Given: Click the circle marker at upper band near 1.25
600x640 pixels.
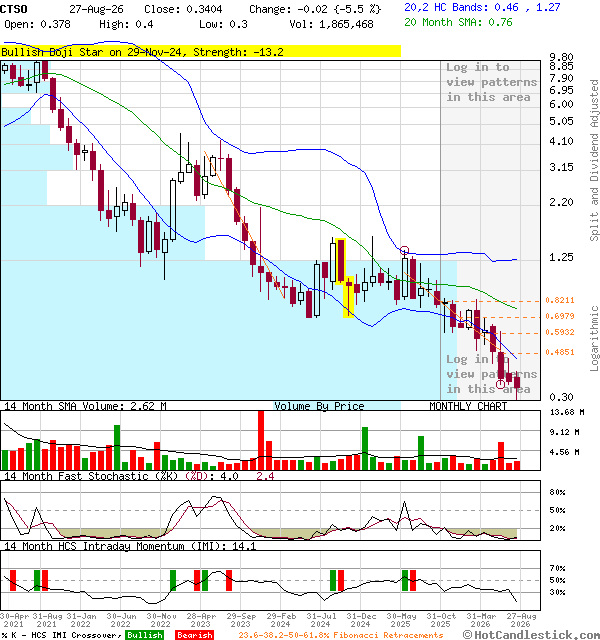Looking at the screenshot, I should click(x=404, y=250).
